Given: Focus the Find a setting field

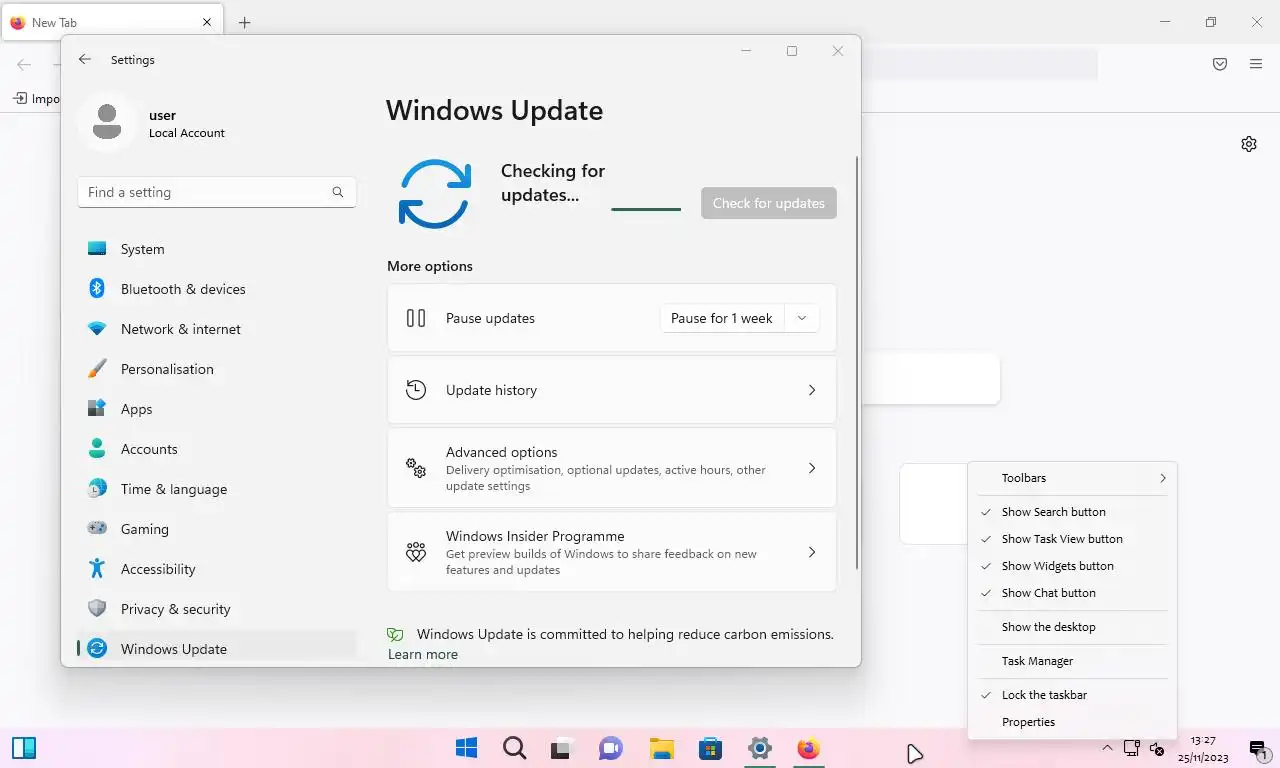Looking at the screenshot, I should pos(217,192).
